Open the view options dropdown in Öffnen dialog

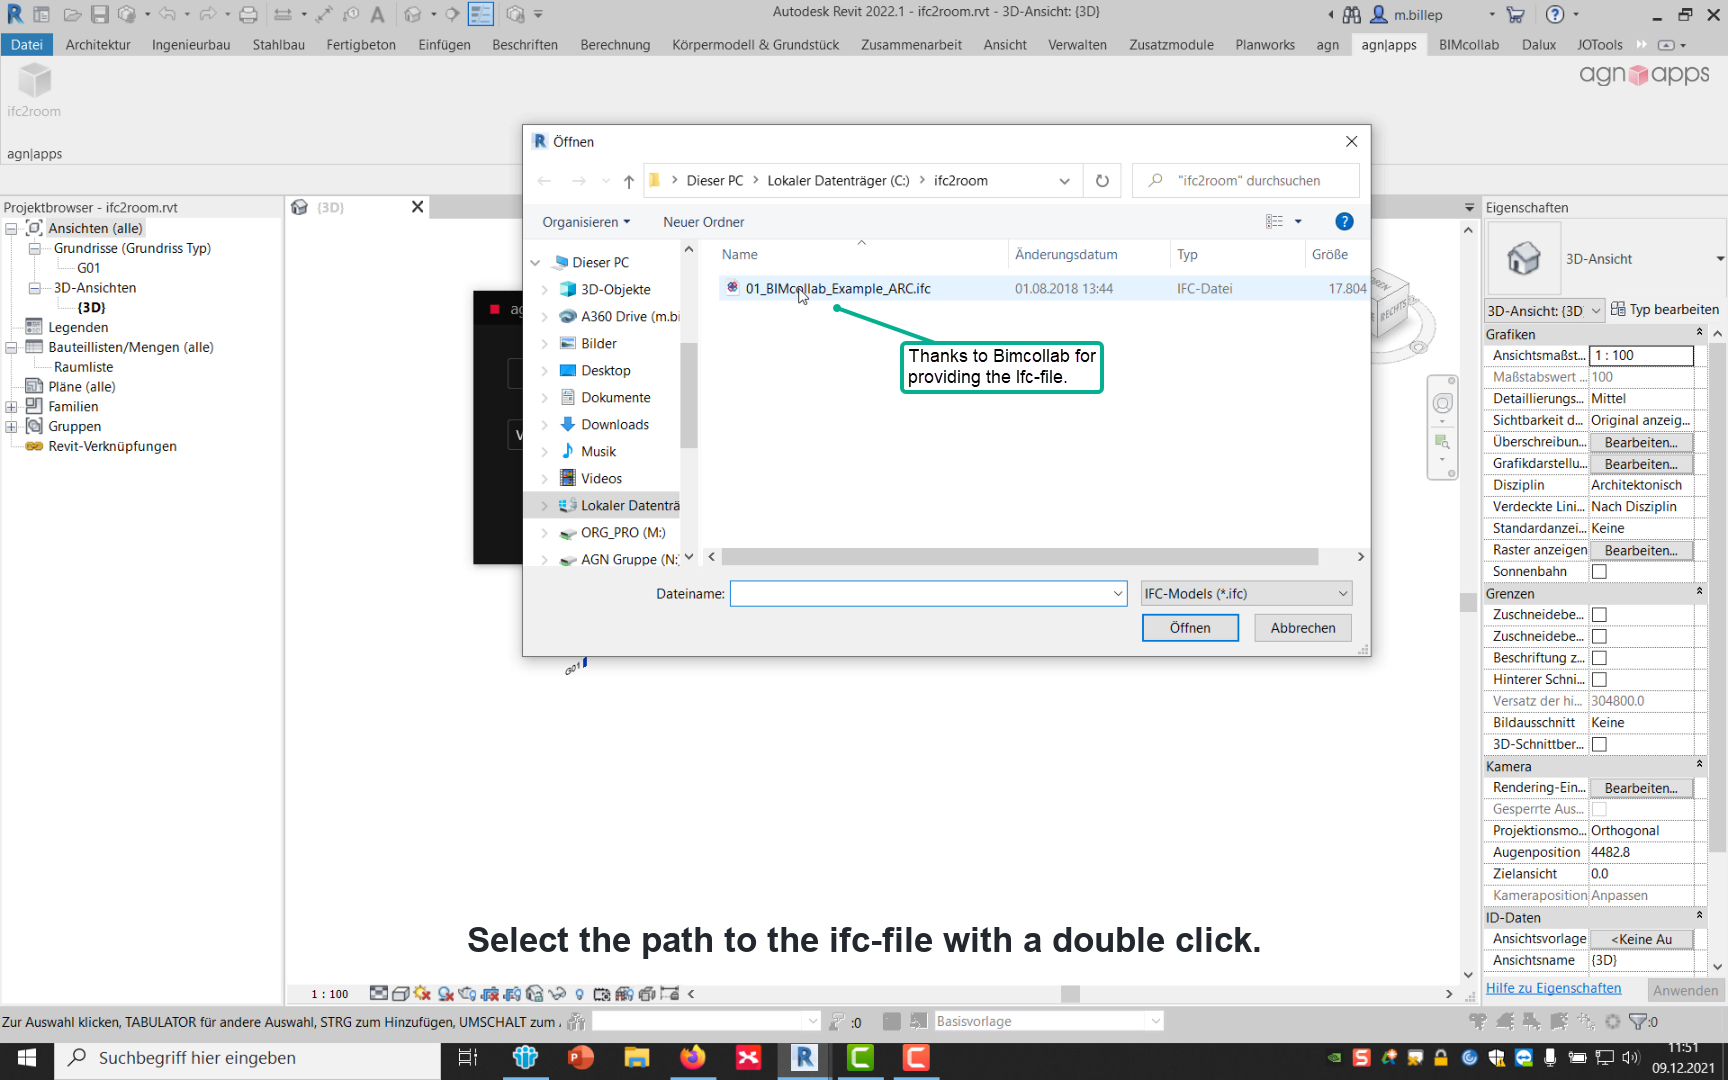(x=1298, y=222)
